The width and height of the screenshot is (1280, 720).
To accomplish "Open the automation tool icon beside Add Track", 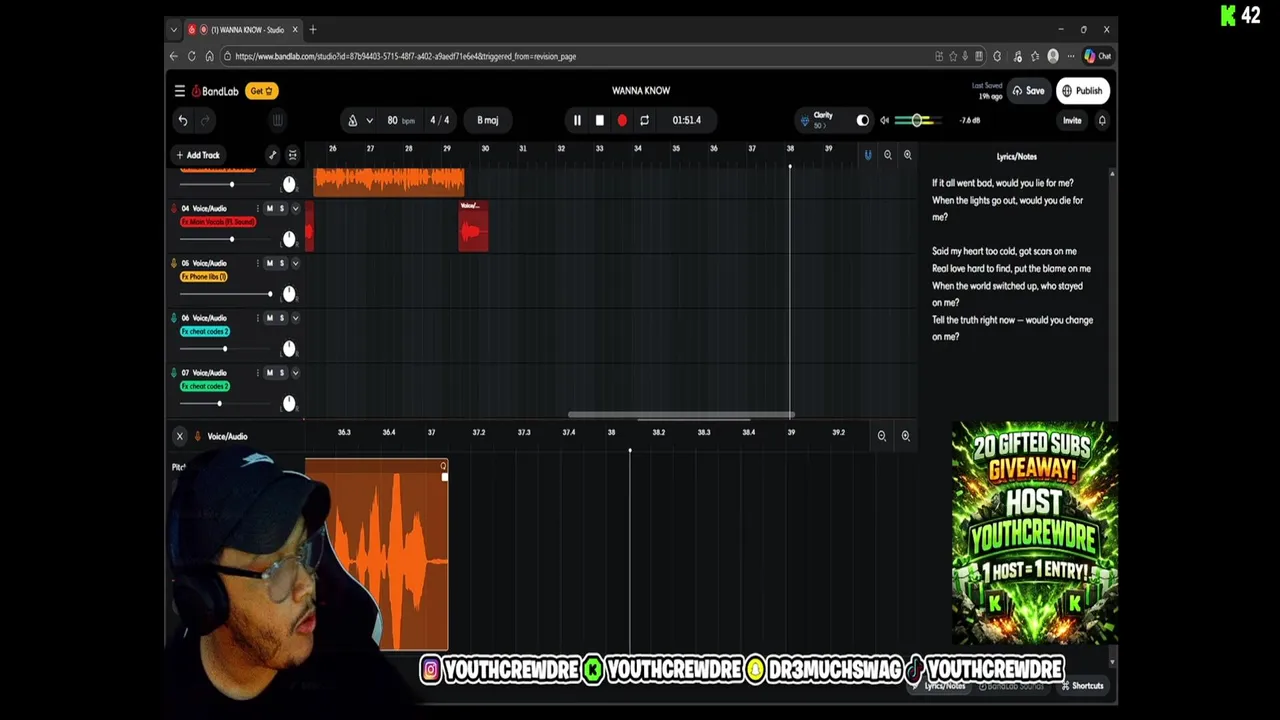I will point(272,155).
